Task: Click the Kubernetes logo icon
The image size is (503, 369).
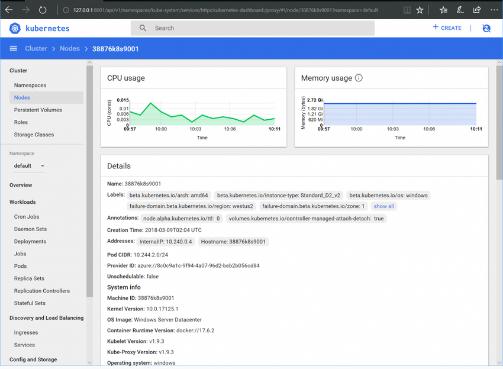Action: (15, 28)
